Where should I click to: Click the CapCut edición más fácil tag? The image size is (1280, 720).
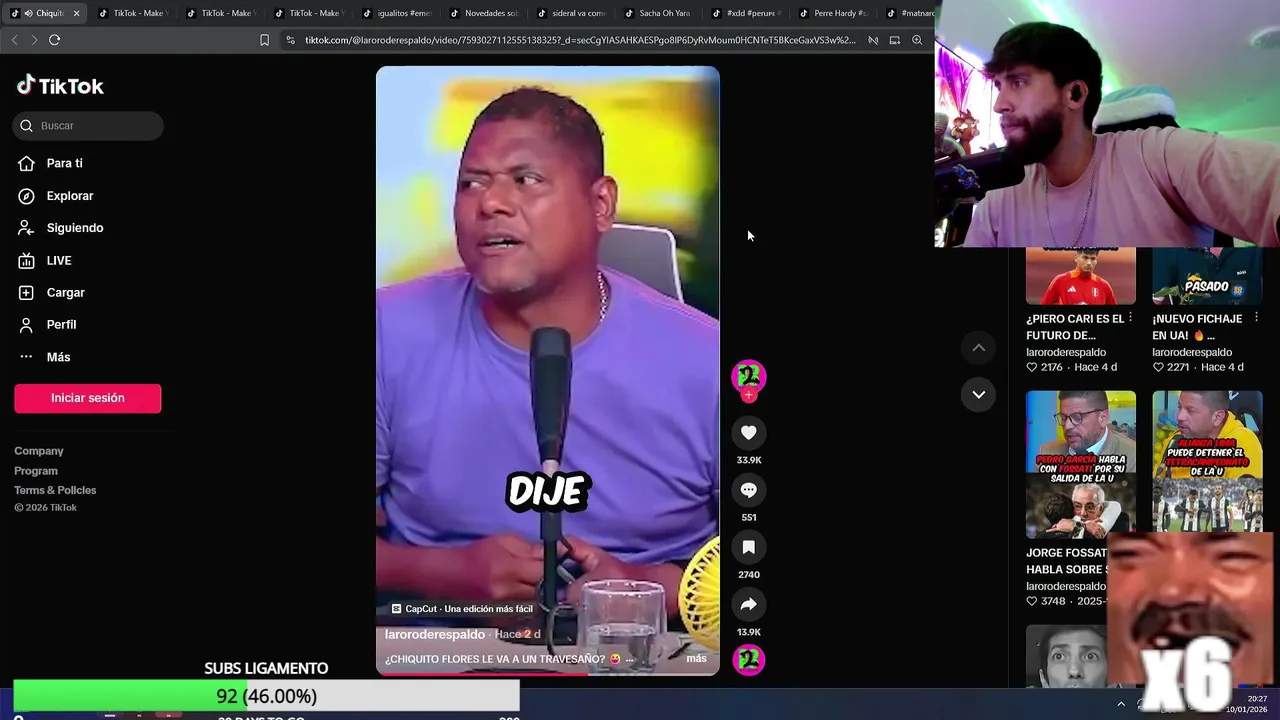[462, 609]
